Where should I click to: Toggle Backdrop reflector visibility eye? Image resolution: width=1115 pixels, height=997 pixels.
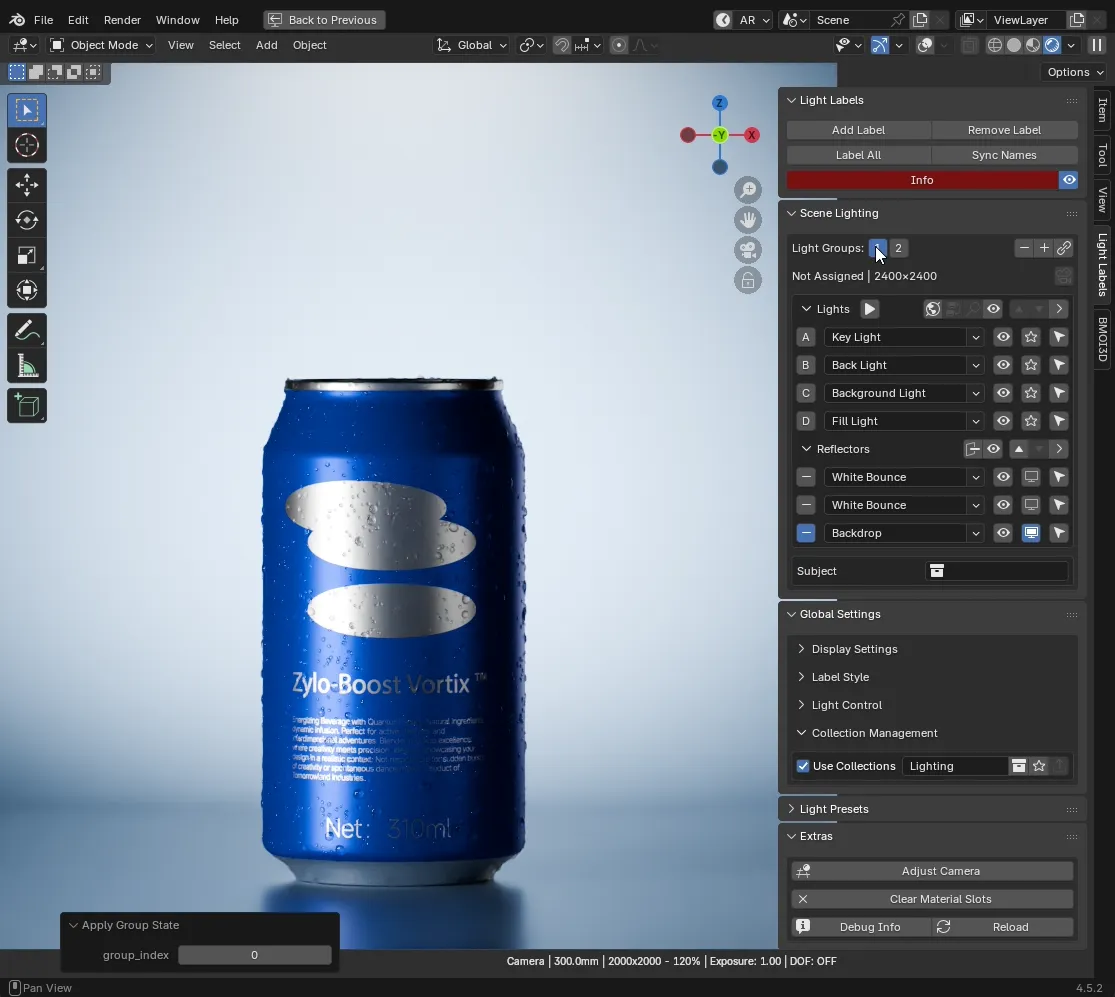1003,533
